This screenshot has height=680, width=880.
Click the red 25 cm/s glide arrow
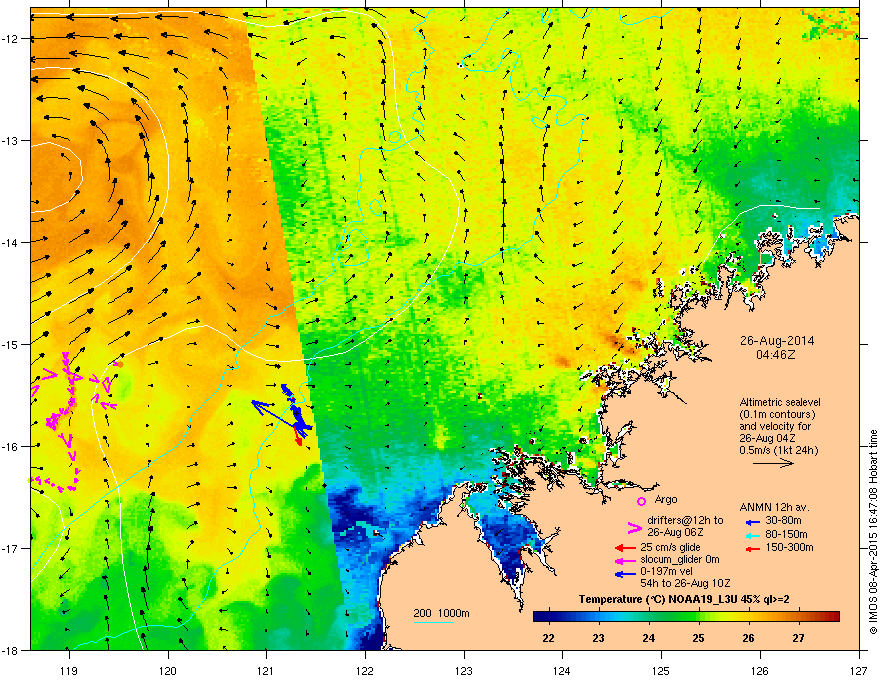point(625,548)
